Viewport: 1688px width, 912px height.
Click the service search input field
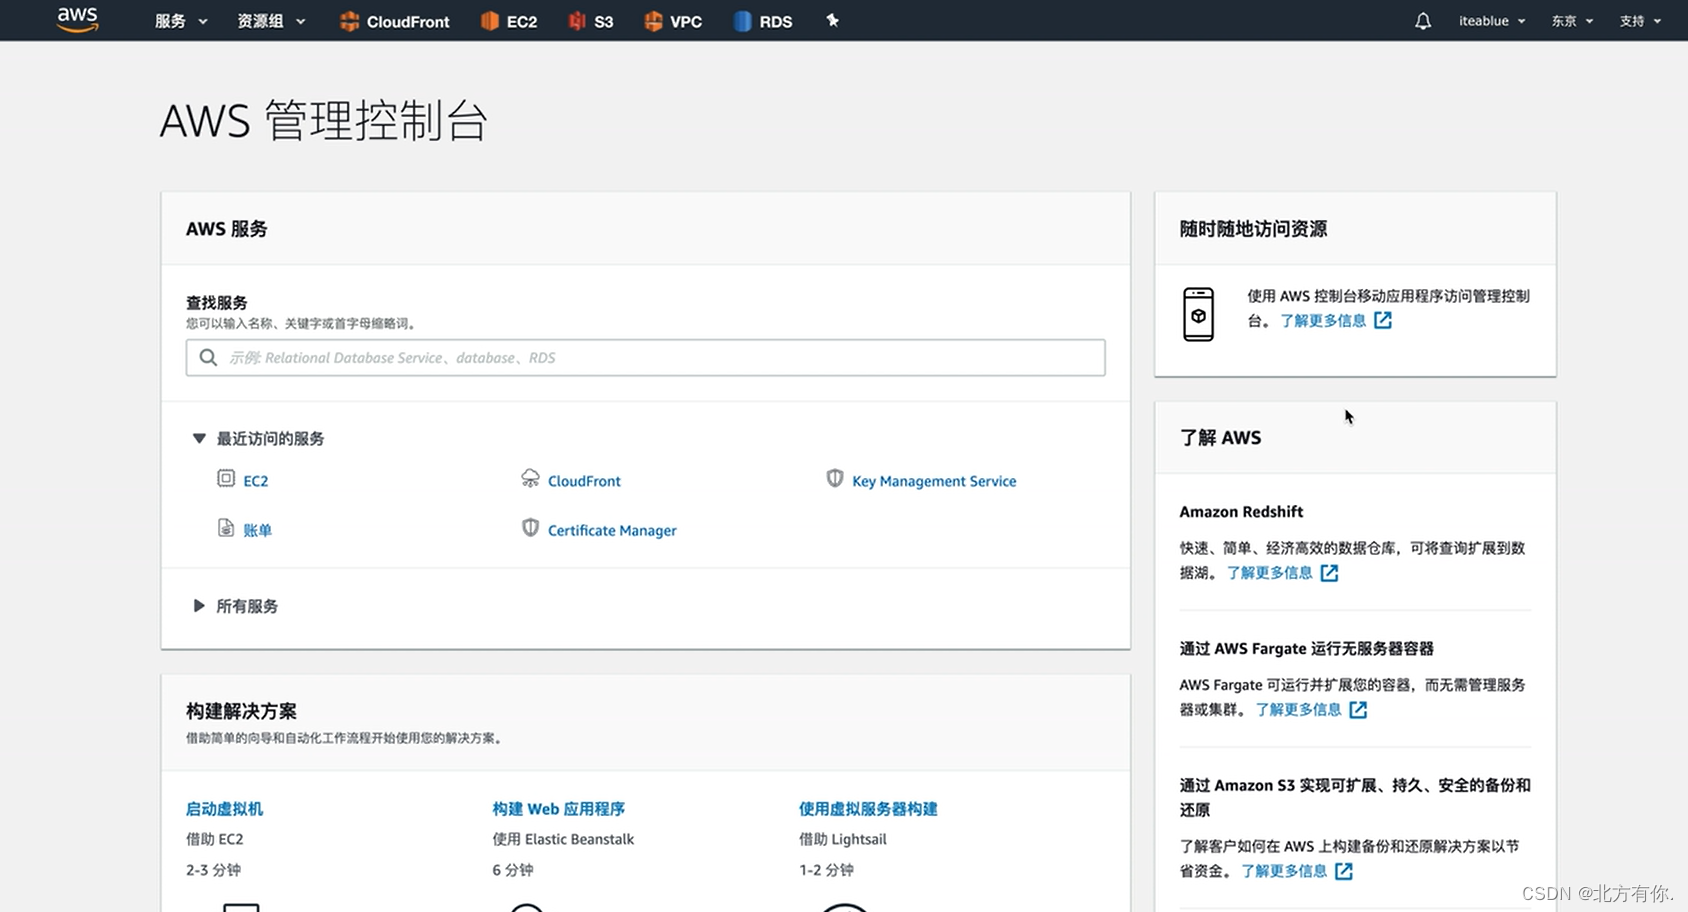pyautogui.click(x=645, y=358)
